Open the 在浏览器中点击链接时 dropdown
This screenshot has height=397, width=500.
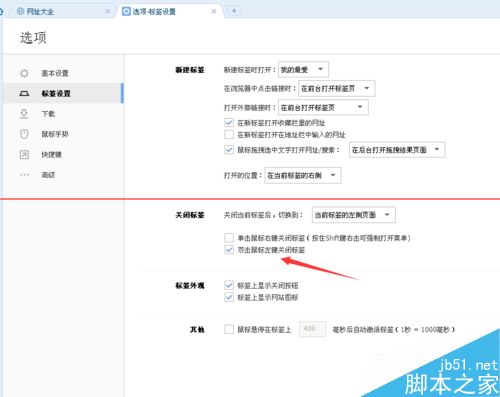(x=337, y=88)
